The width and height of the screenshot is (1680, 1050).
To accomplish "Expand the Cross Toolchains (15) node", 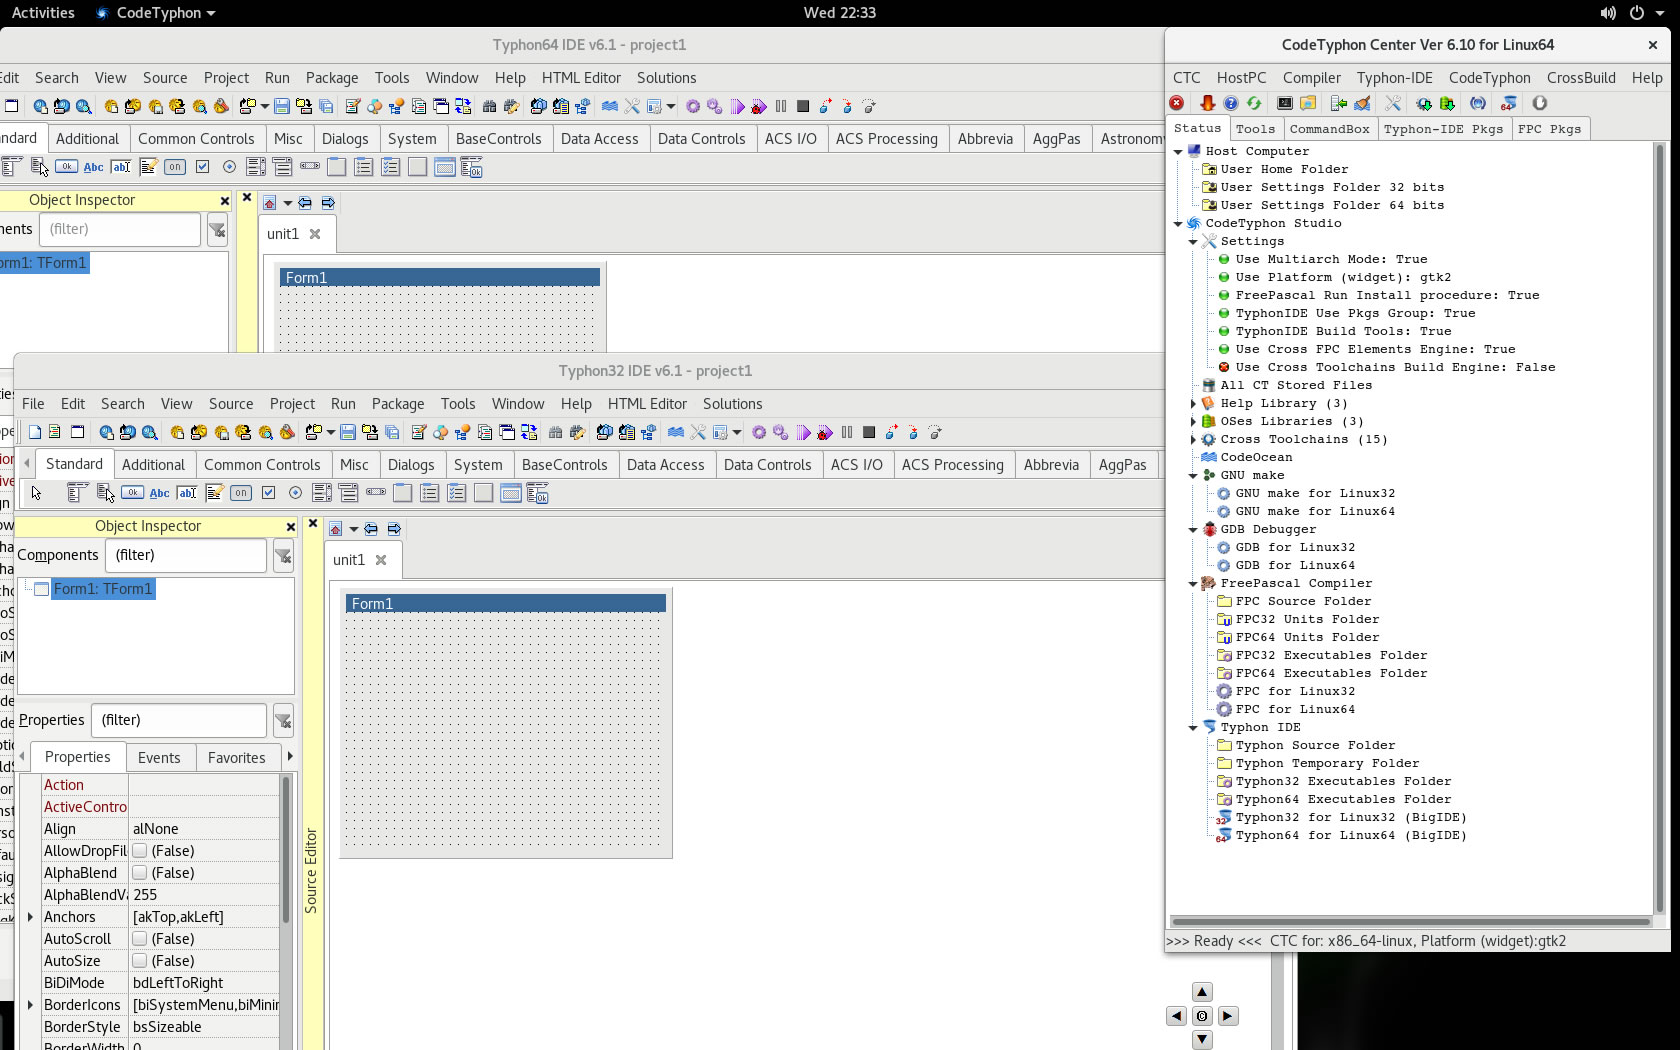I will point(1193,440).
